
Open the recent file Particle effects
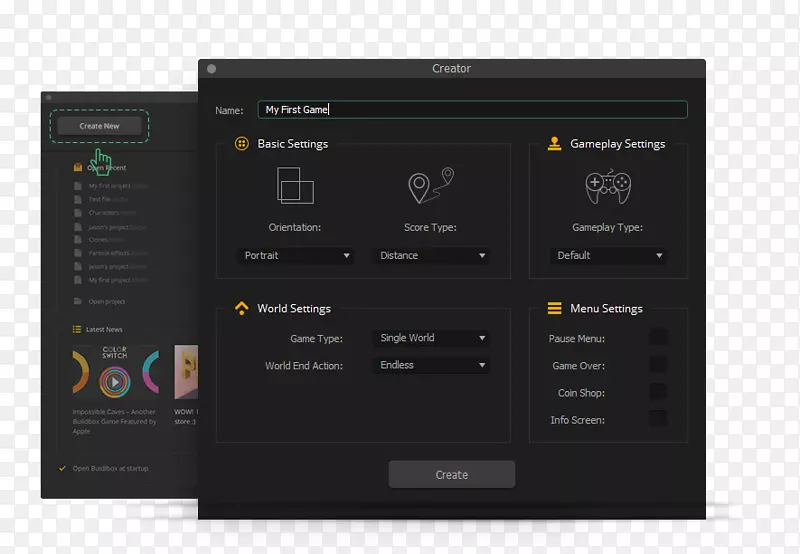pyautogui.click(x=118, y=253)
